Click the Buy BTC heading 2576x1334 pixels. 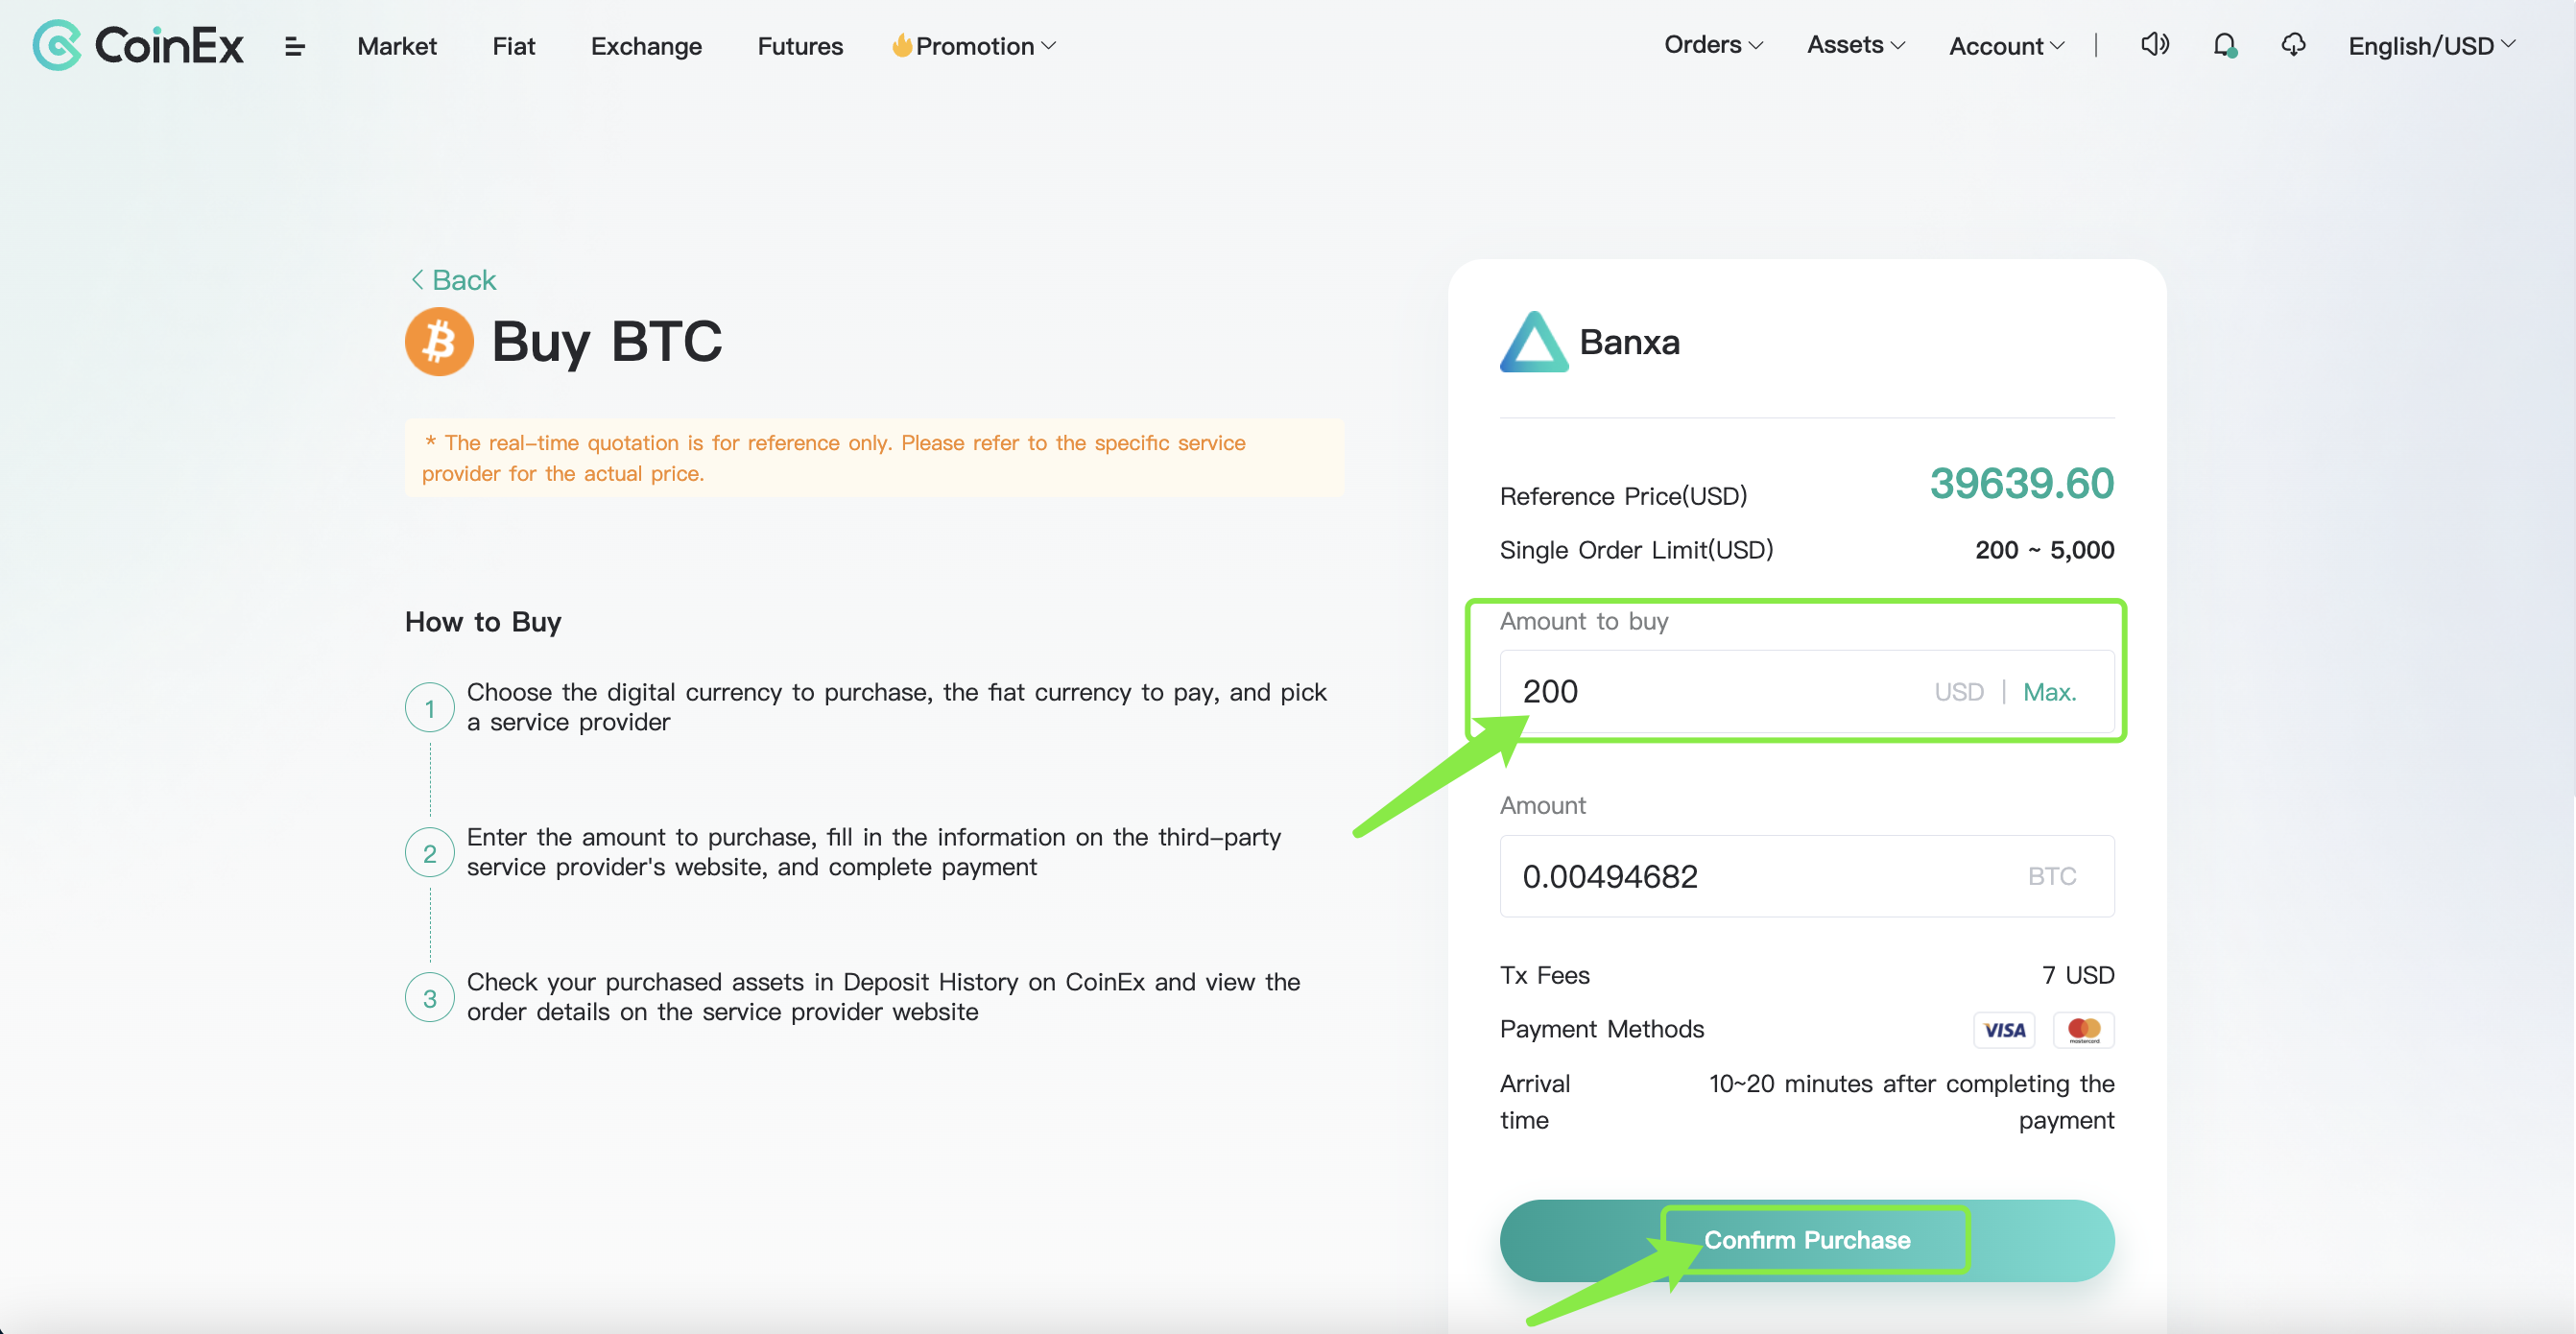606,342
